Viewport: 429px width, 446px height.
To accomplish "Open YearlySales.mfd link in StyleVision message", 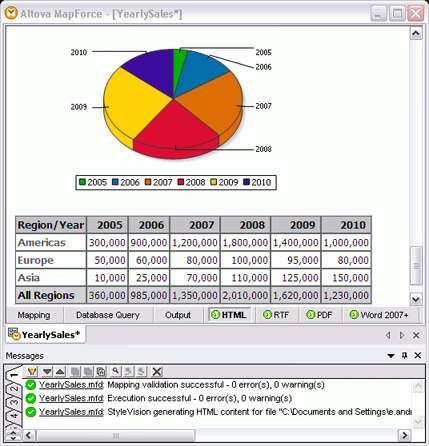I will click(x=71, y=412).
